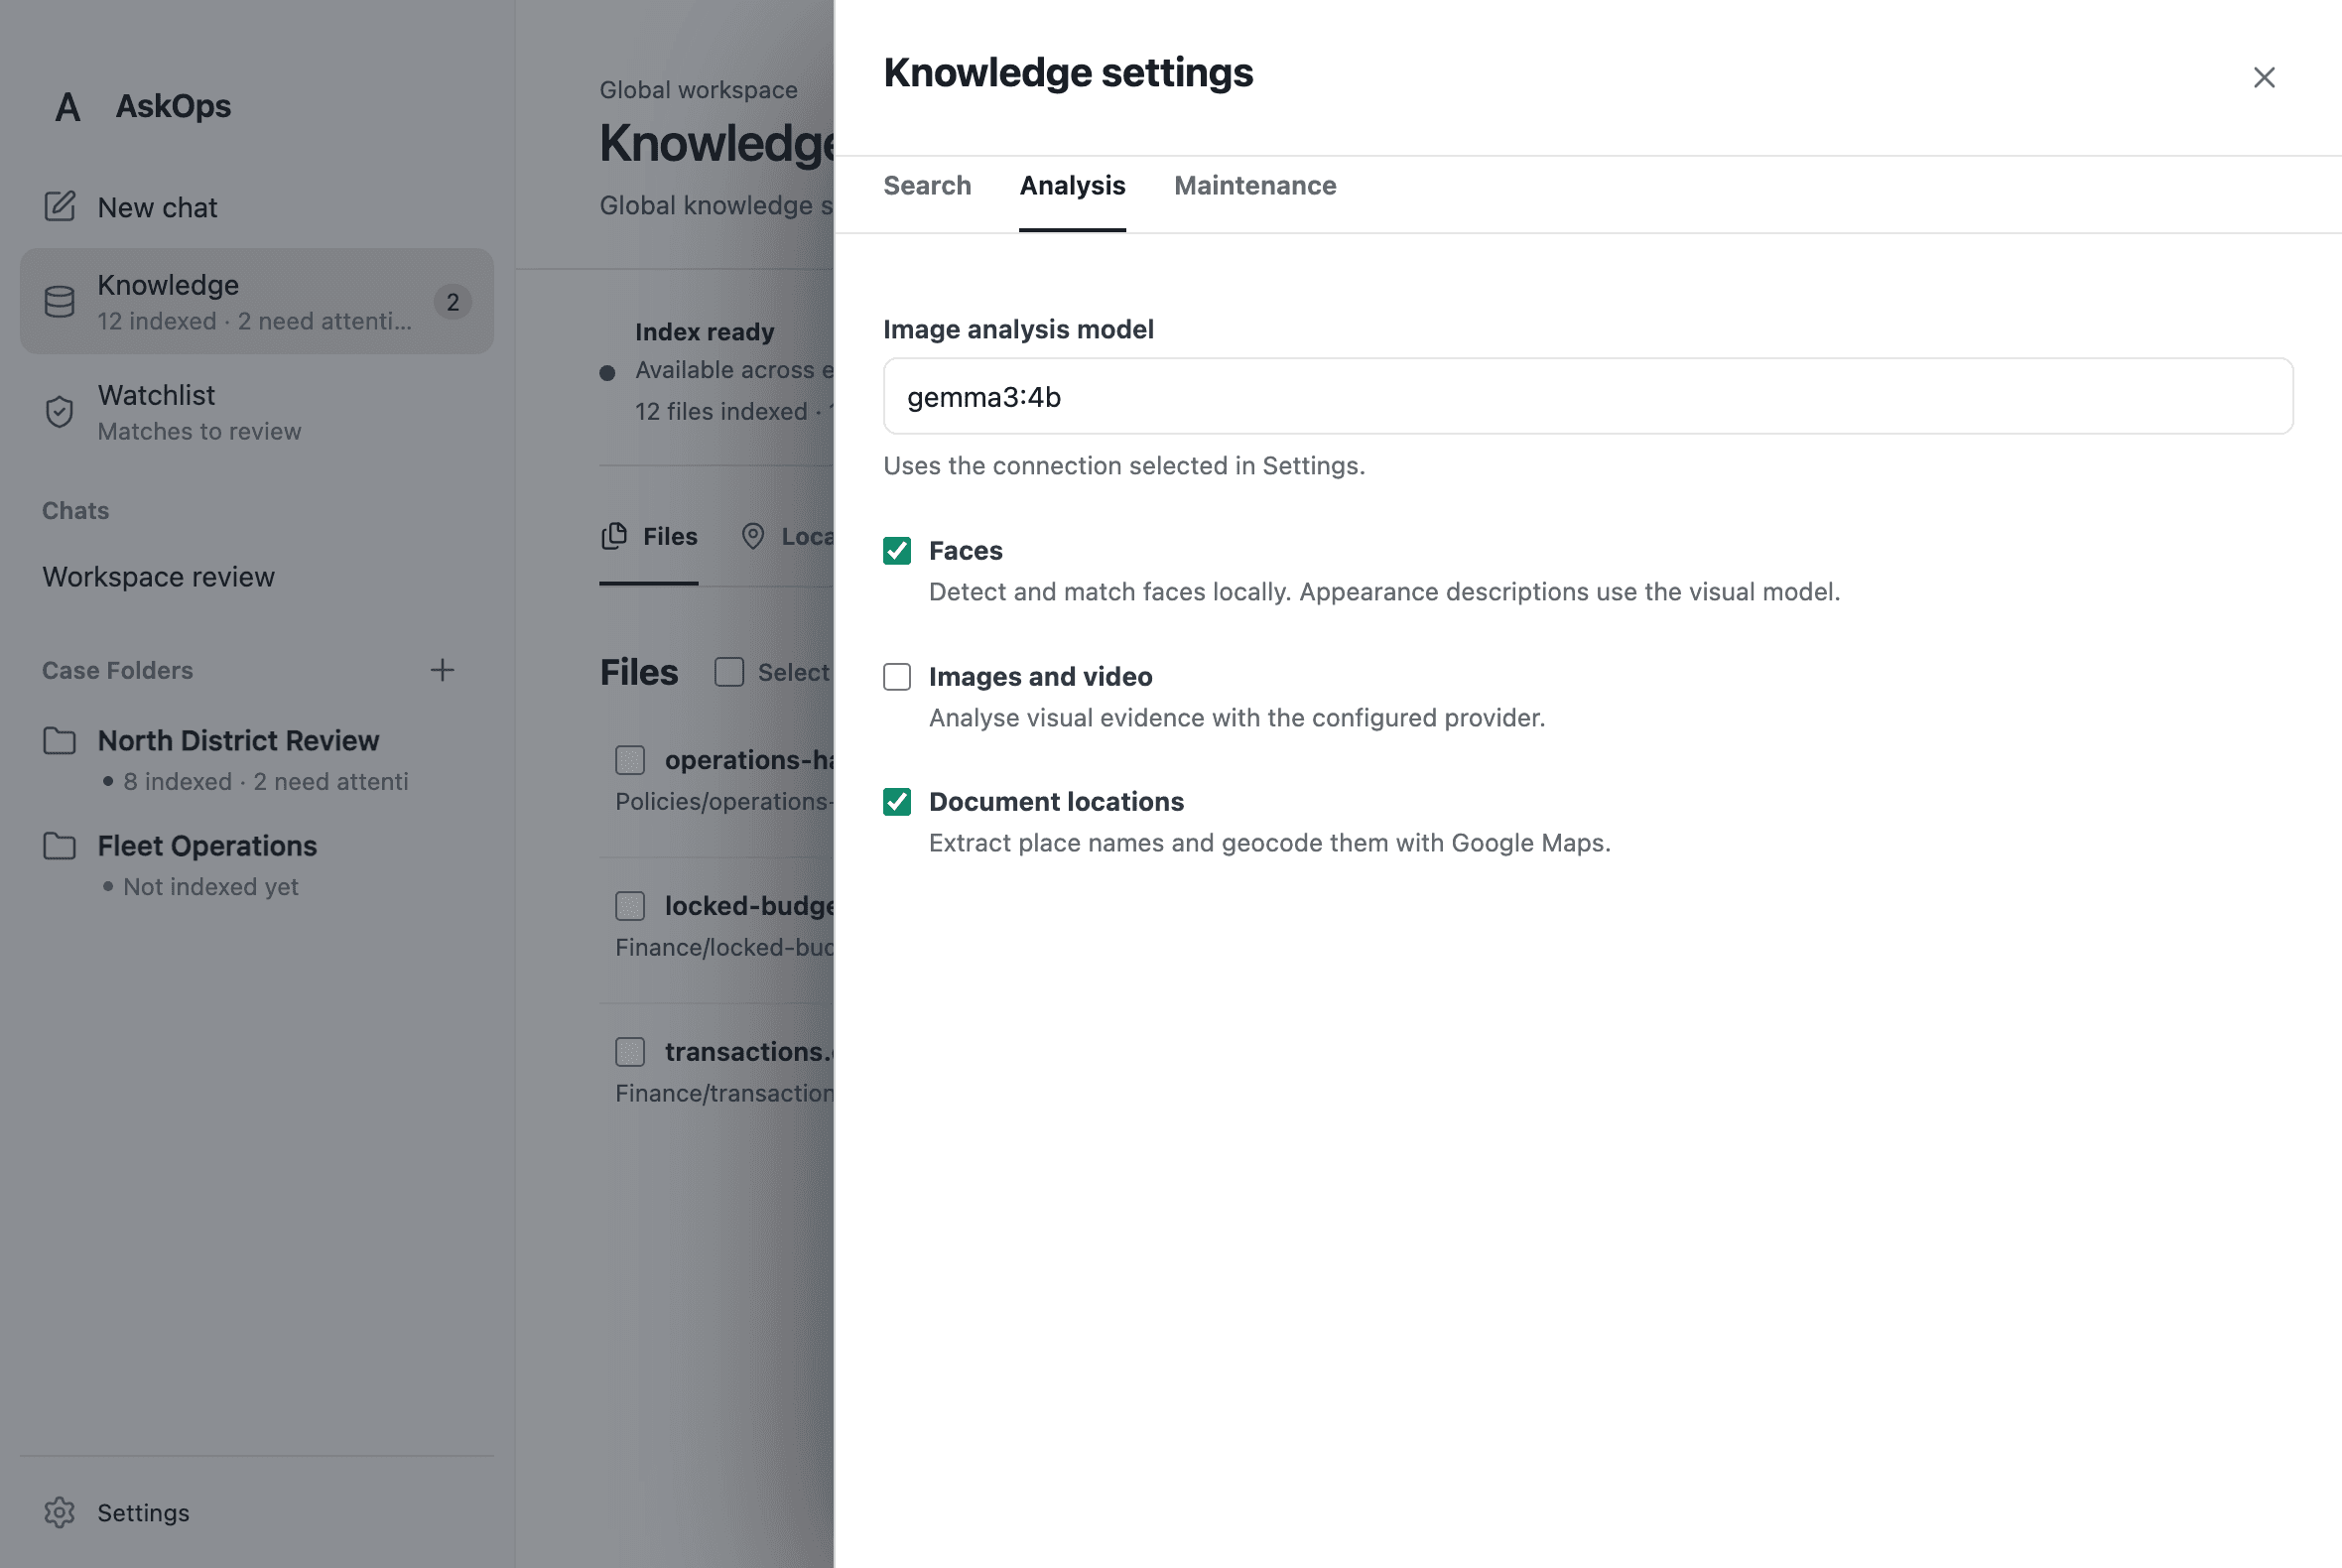Click the Finance/transaction file path
Viewport: 2342px width, 1568px height.
coord(724,1094)
